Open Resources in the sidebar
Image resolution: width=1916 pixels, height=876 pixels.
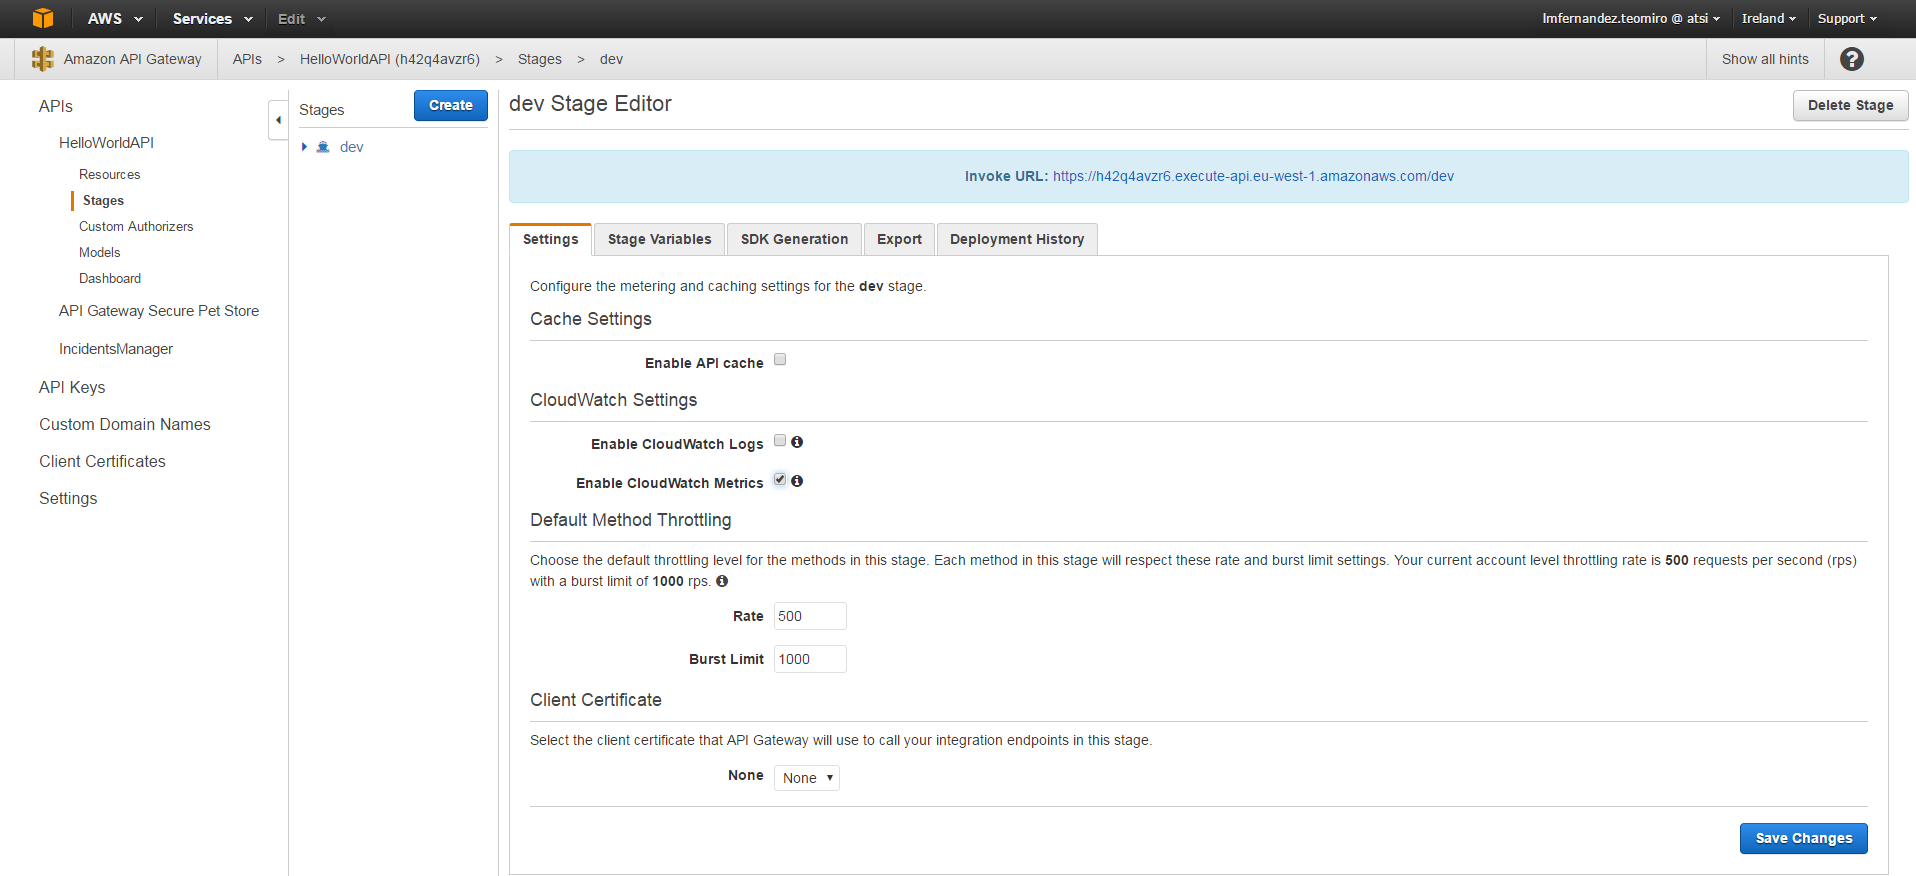click(x=110, y=174)
